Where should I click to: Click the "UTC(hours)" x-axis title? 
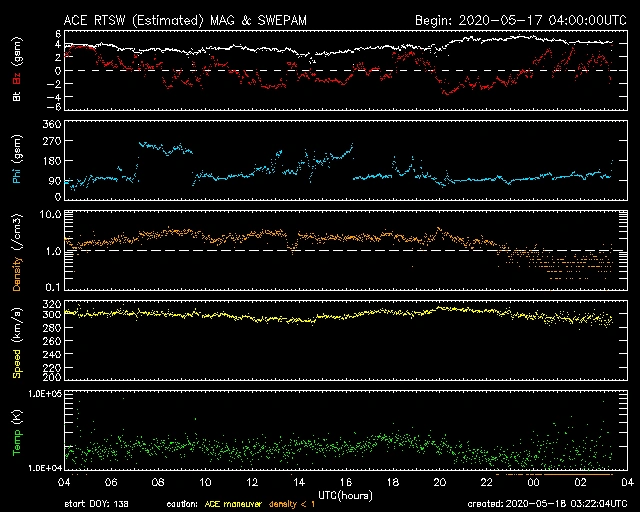point(345,495)
